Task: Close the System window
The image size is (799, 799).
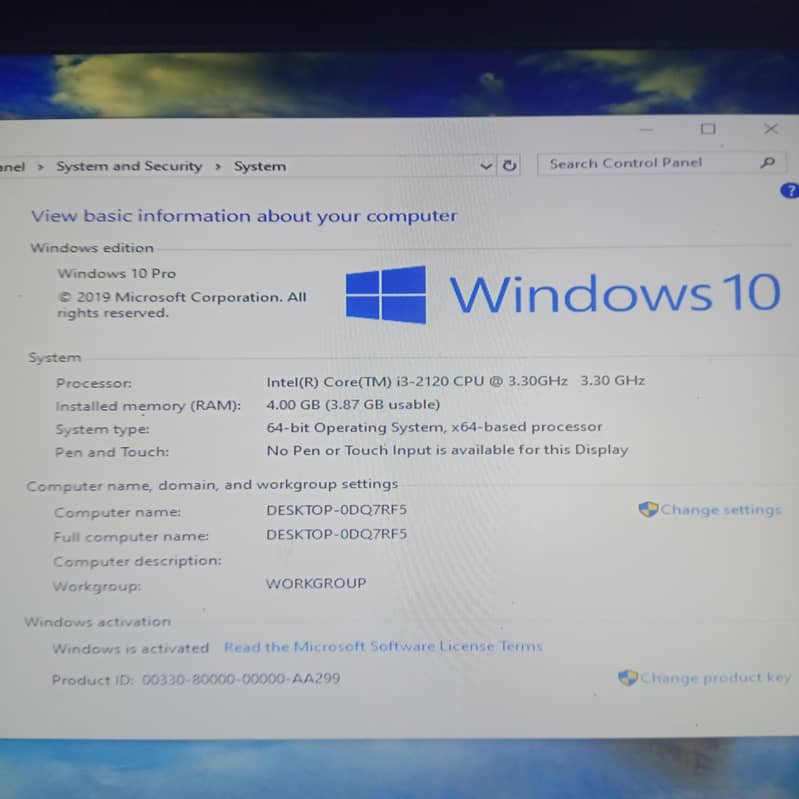Action: pos(770,128)
